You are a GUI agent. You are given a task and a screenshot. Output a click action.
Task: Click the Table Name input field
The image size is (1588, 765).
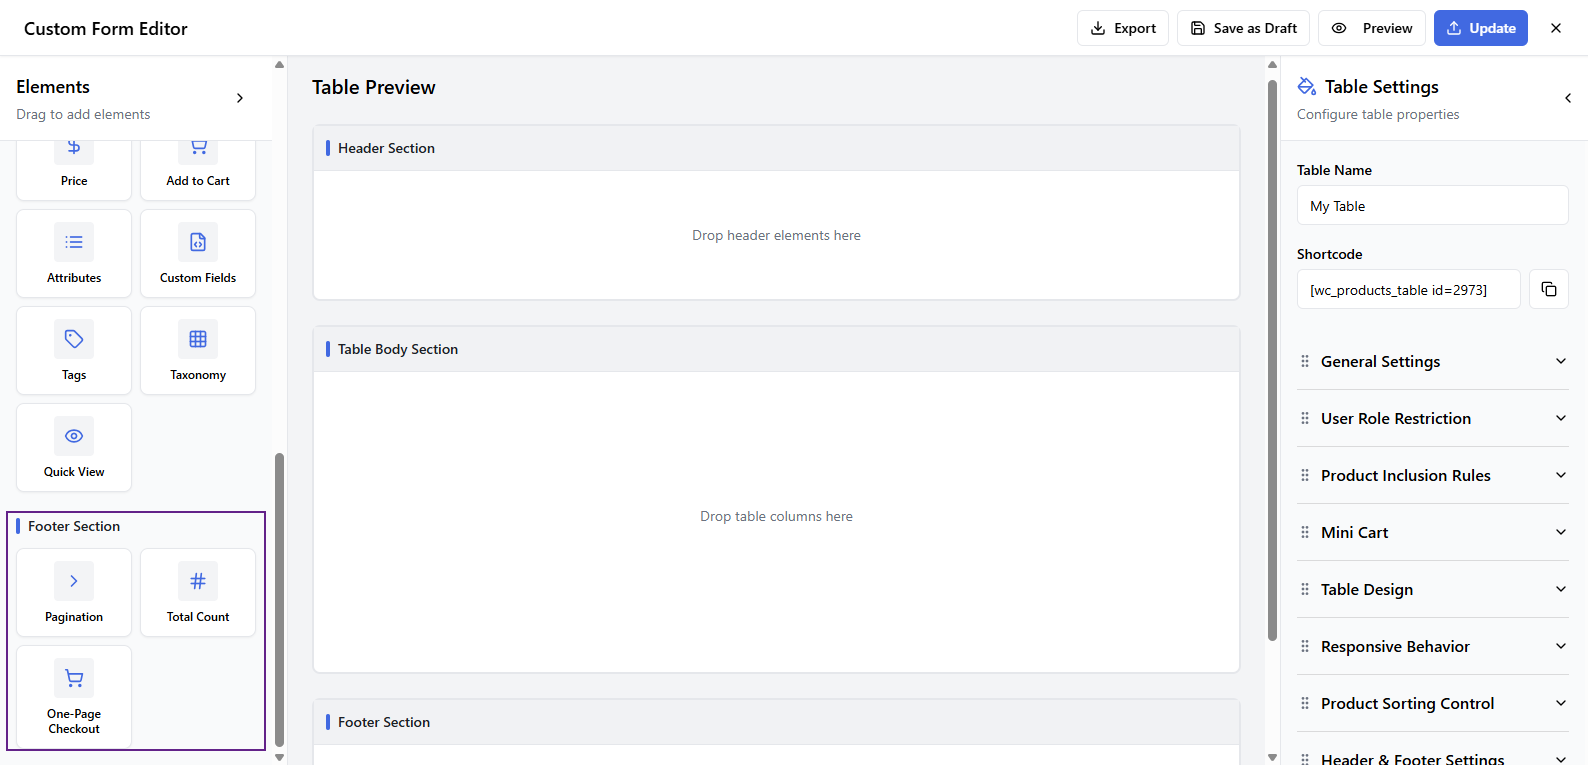click(x=1432, y=206)
